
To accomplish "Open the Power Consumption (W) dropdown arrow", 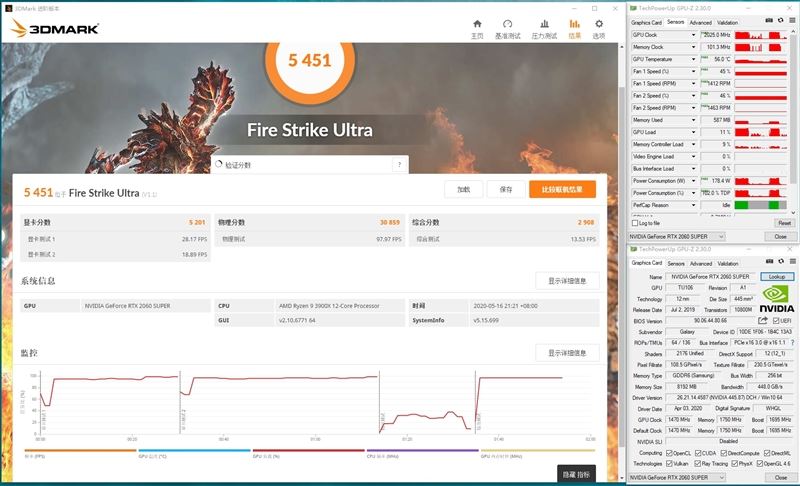I will coord(693,181).
